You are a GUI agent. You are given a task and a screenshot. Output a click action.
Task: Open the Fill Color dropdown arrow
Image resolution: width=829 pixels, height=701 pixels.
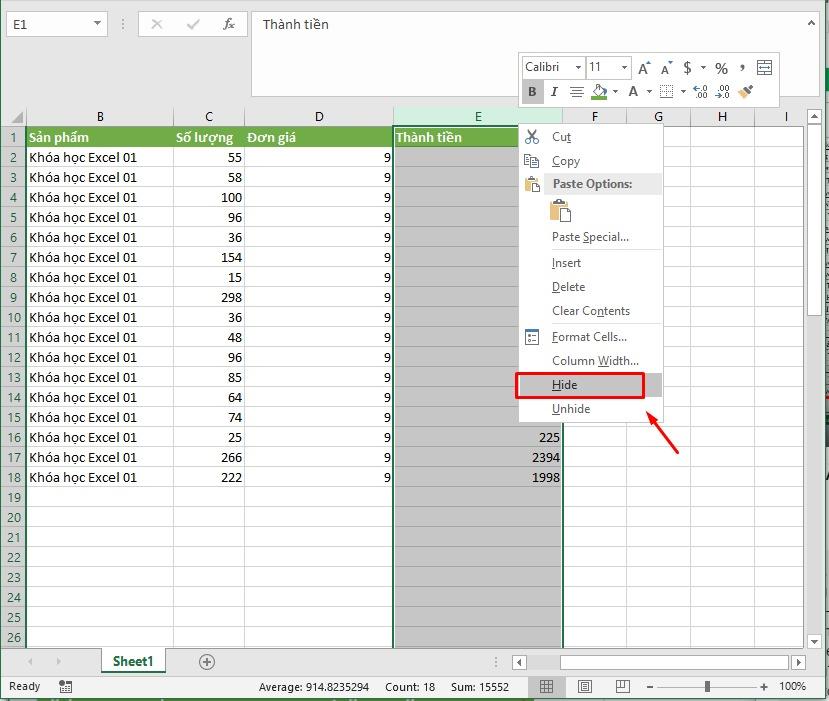(x=615, y=90)
